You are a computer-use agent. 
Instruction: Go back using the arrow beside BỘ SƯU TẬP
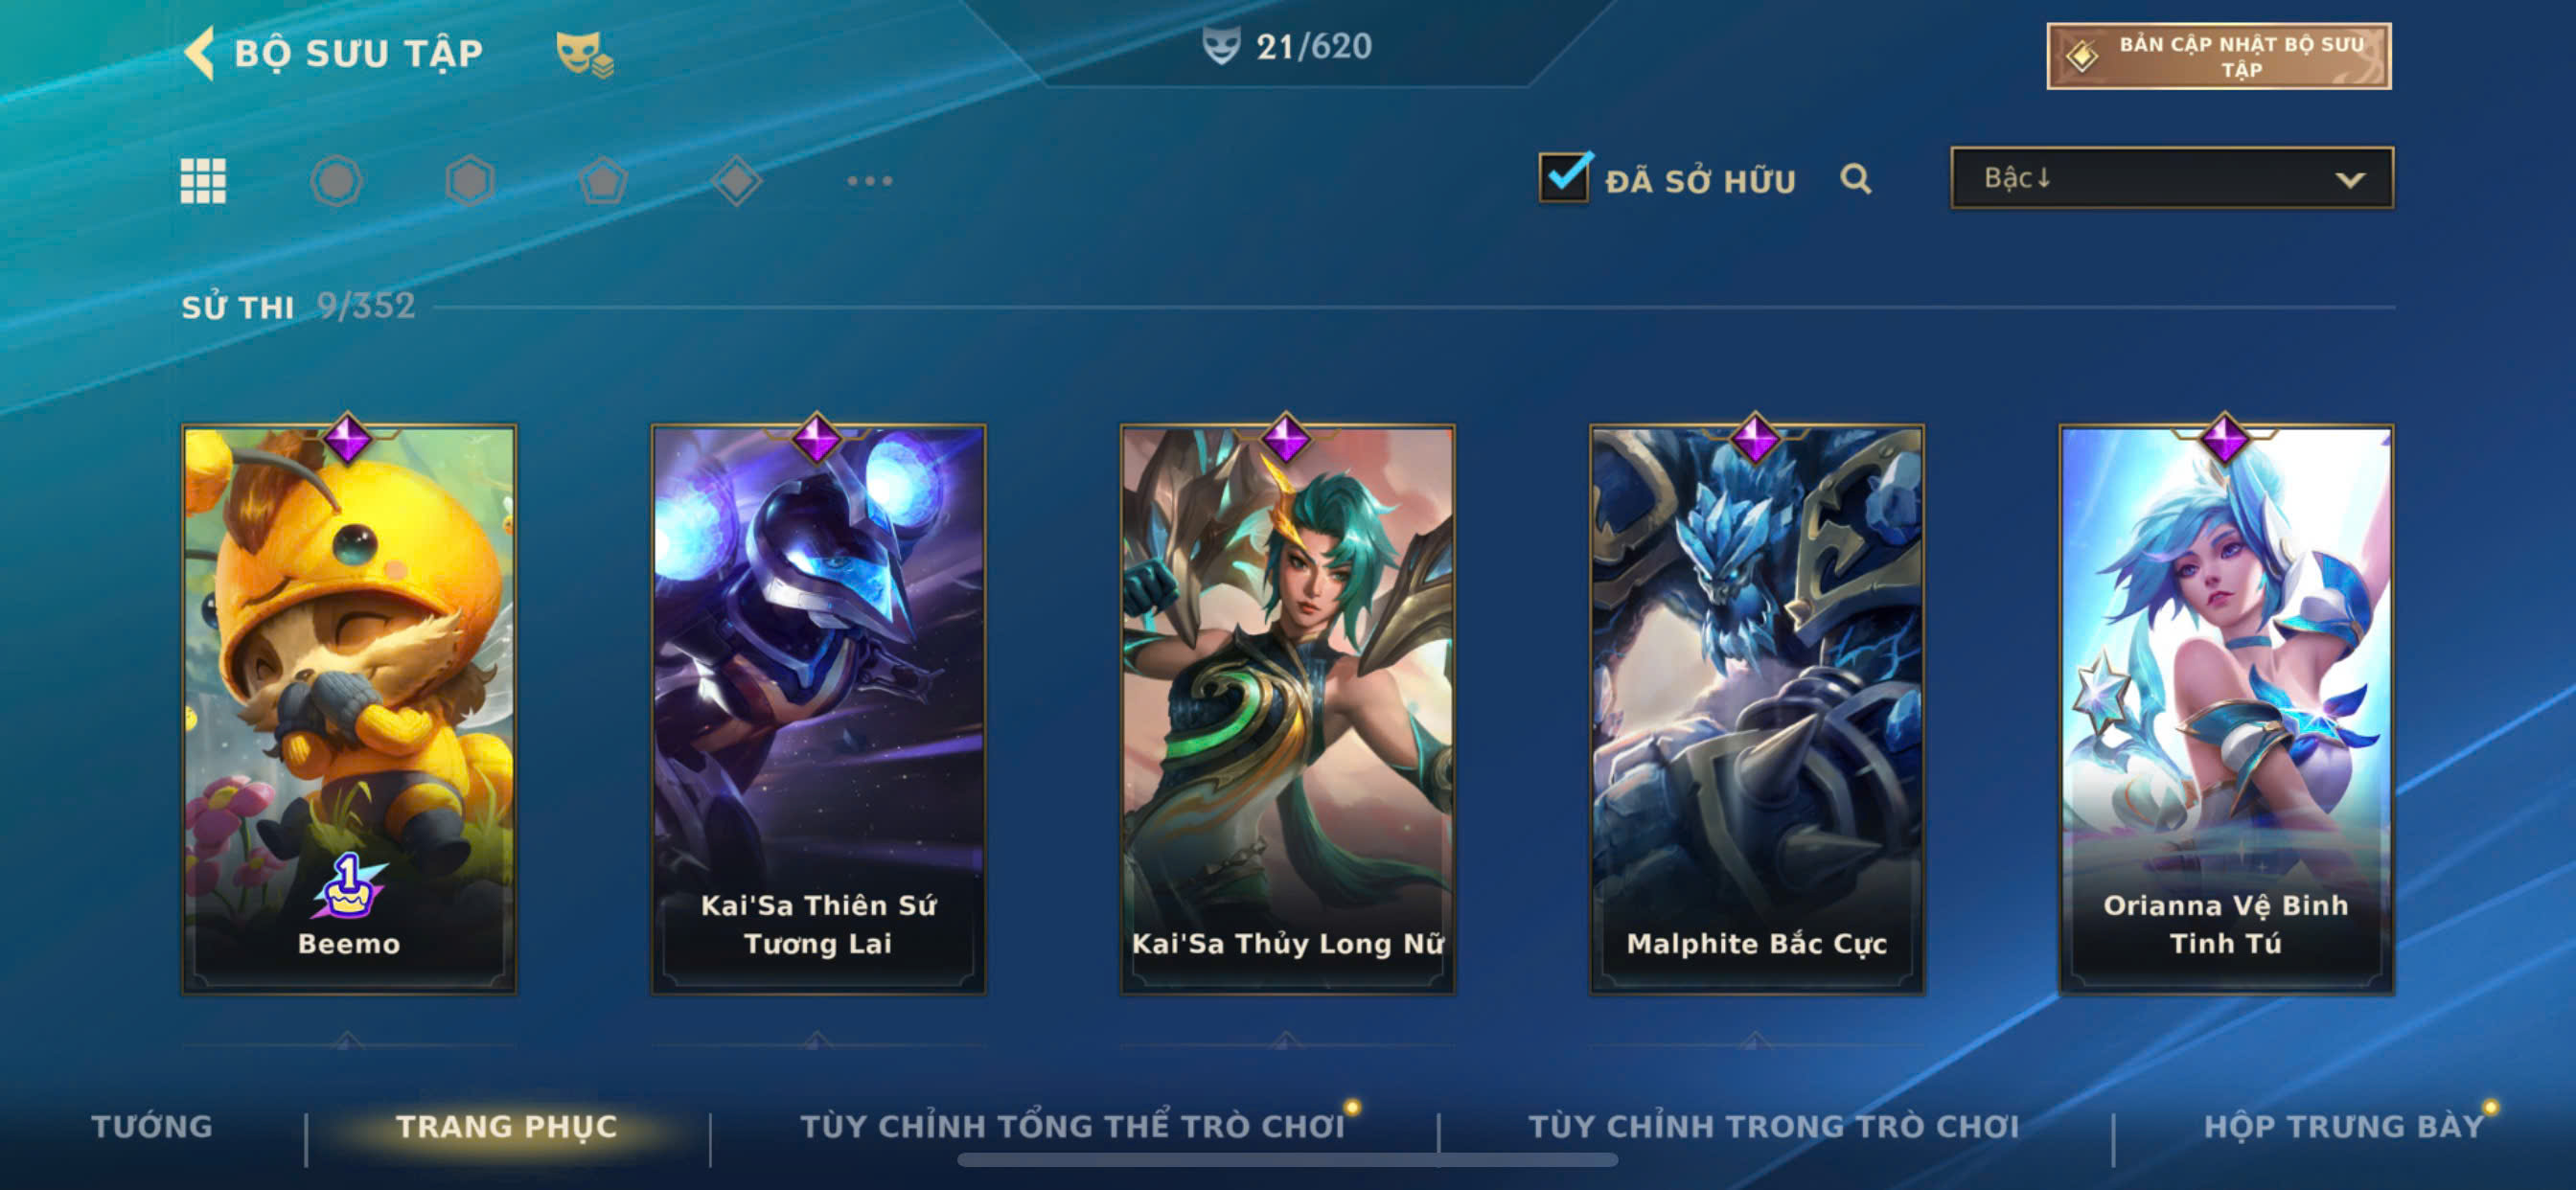pyautogui.click(x=199, y=52)
